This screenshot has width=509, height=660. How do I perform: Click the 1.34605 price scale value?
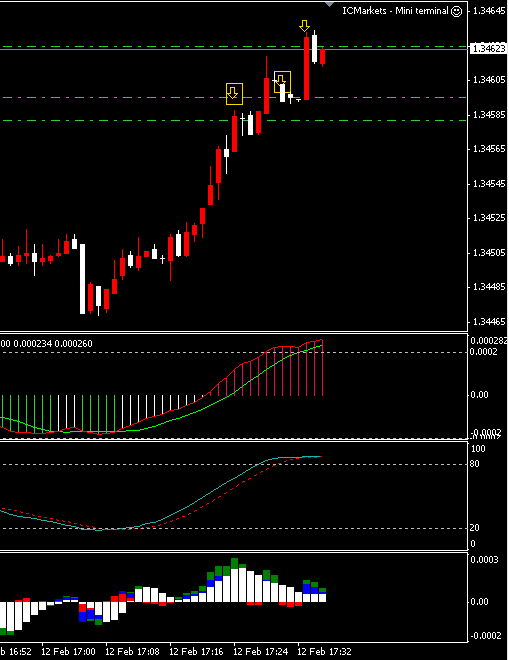[x=489, y=80]
